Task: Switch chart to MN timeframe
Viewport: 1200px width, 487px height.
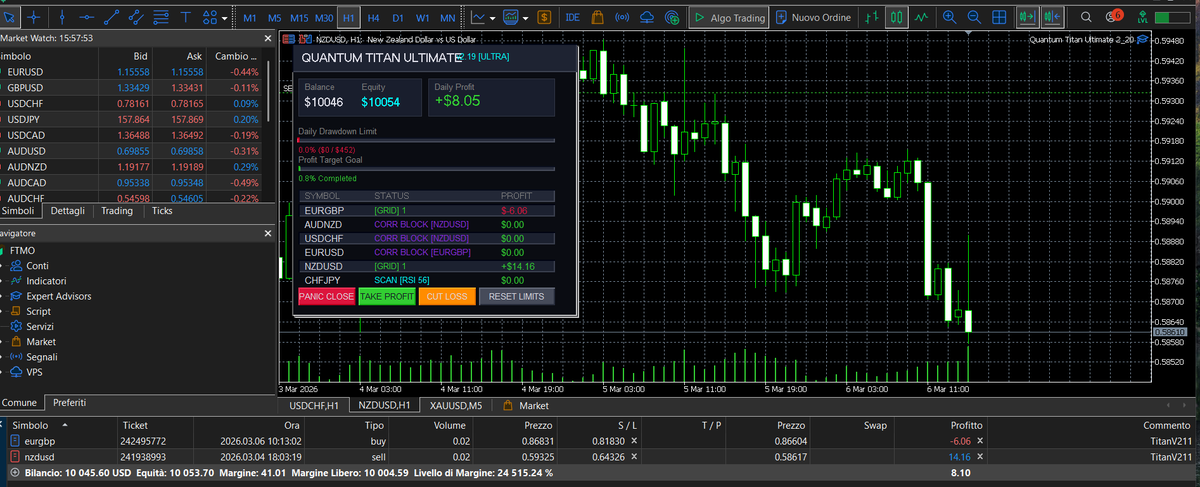Action: coord(448,18)
